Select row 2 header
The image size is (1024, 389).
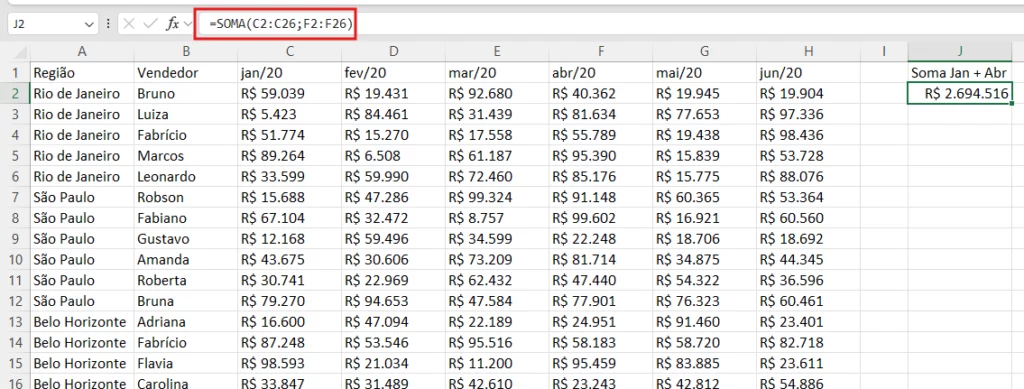click(x=16, y=93)
